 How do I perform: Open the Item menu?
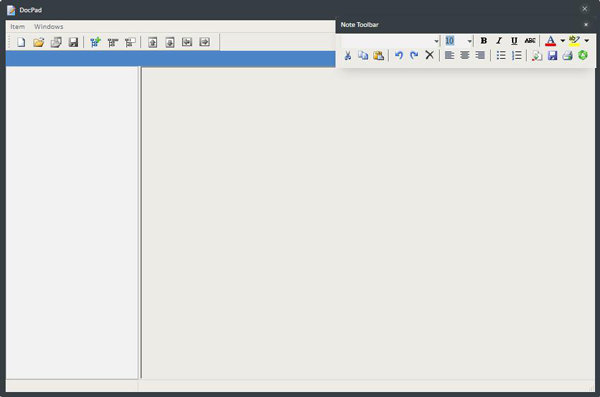point(18,26)
